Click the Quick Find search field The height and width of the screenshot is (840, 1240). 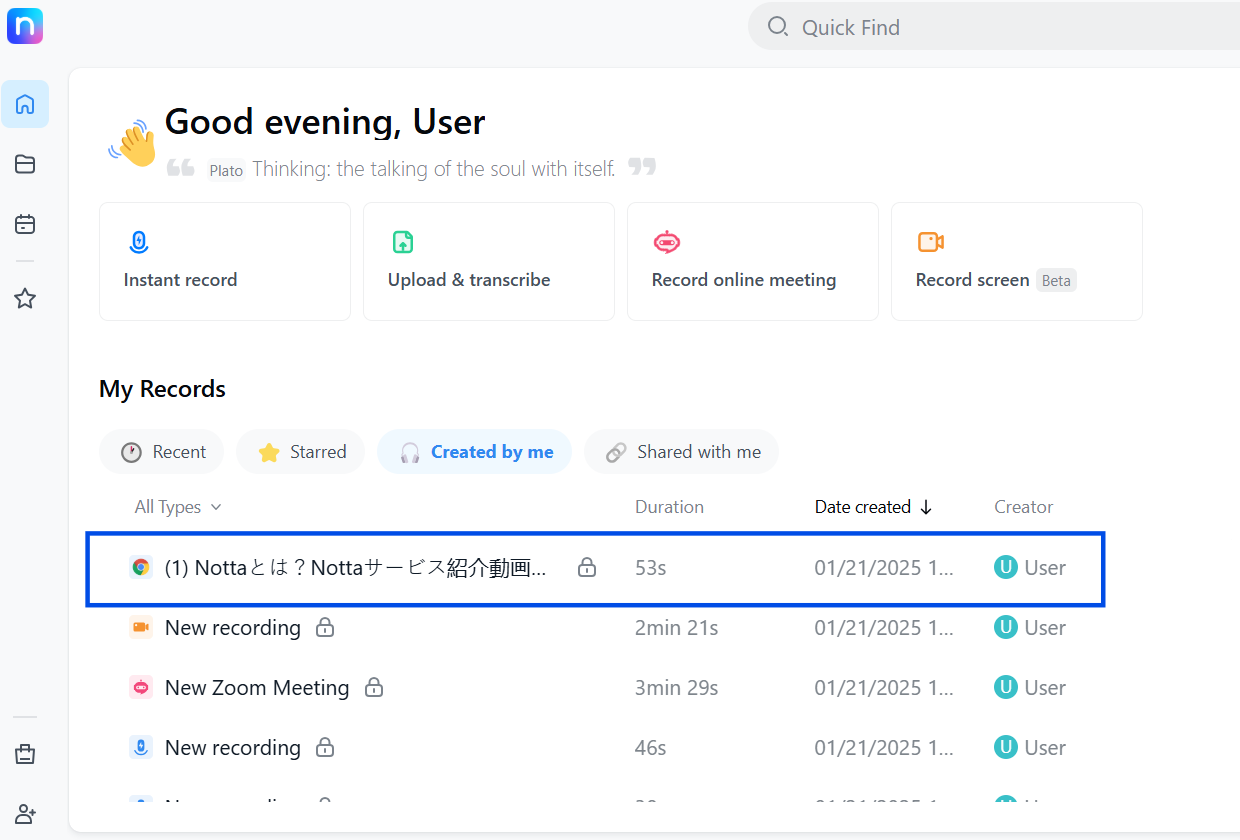click(x=994, y=27)
